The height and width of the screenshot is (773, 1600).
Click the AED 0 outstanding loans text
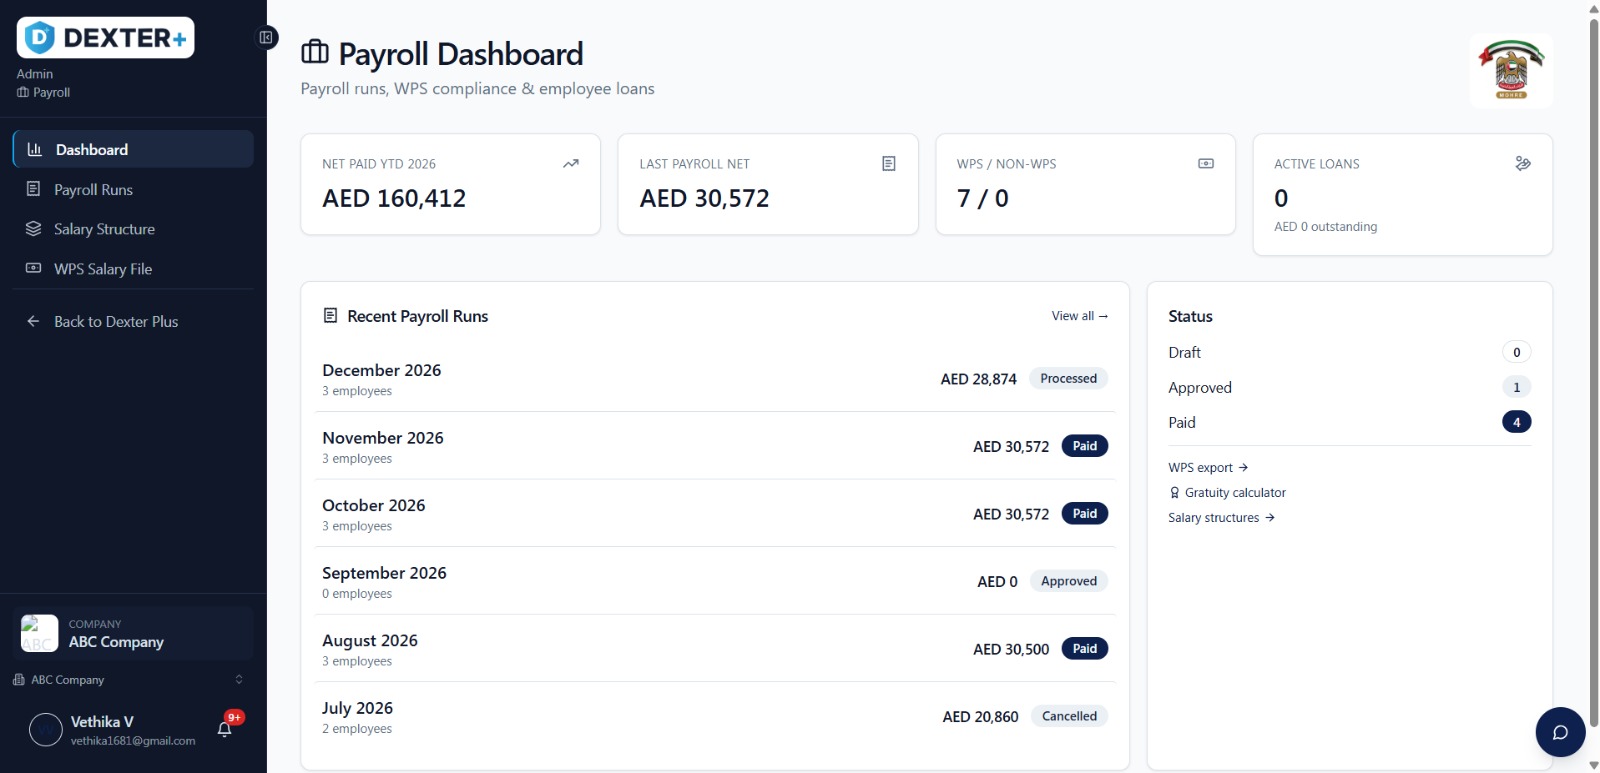(x=1325, y=227)
